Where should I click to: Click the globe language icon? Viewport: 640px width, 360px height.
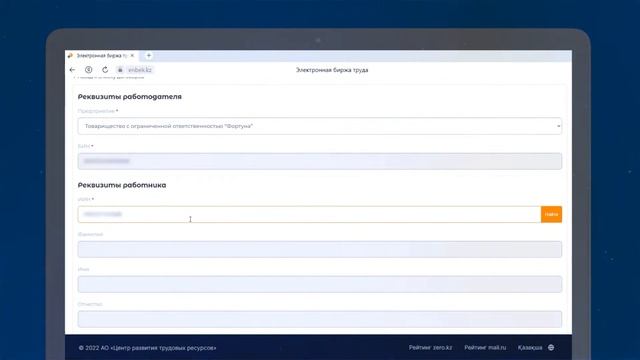[551, 348]
